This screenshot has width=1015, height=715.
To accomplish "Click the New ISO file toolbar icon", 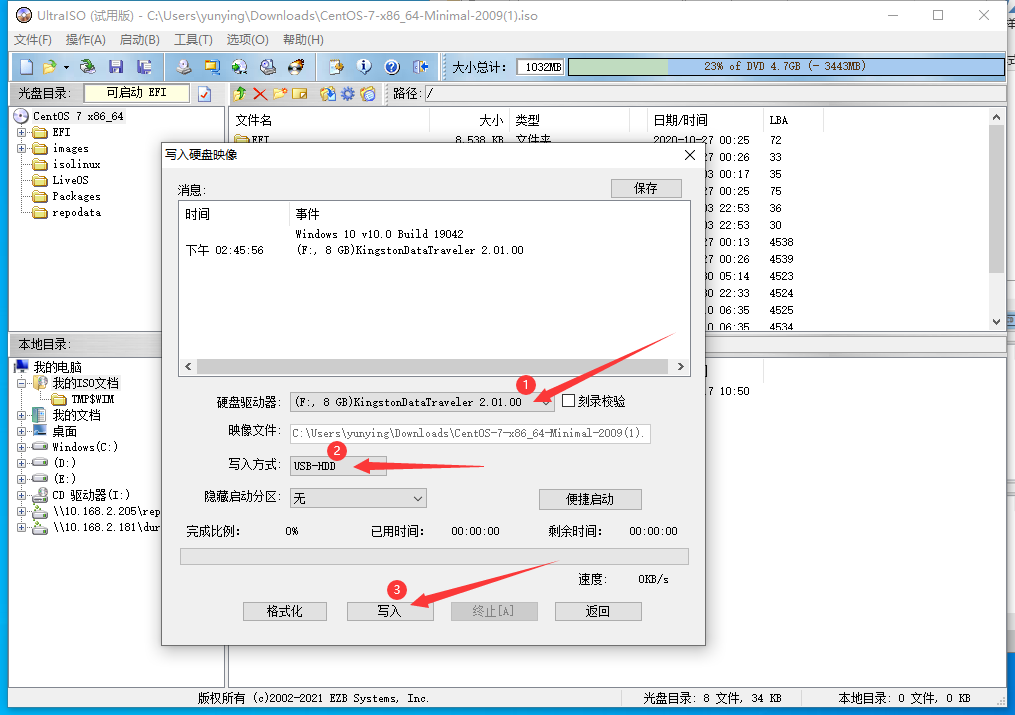I will point(27,67).
